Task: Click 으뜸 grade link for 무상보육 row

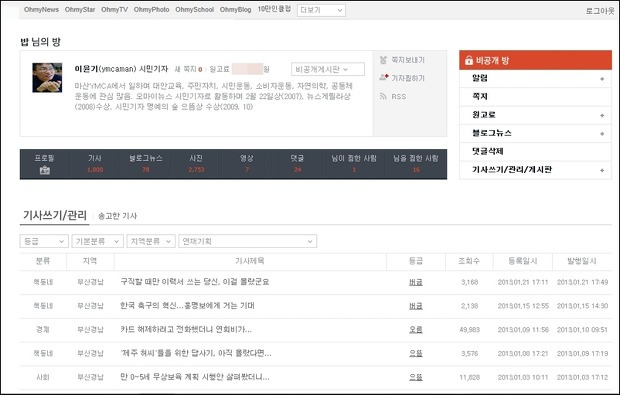Action: click(x=416, y=378)
